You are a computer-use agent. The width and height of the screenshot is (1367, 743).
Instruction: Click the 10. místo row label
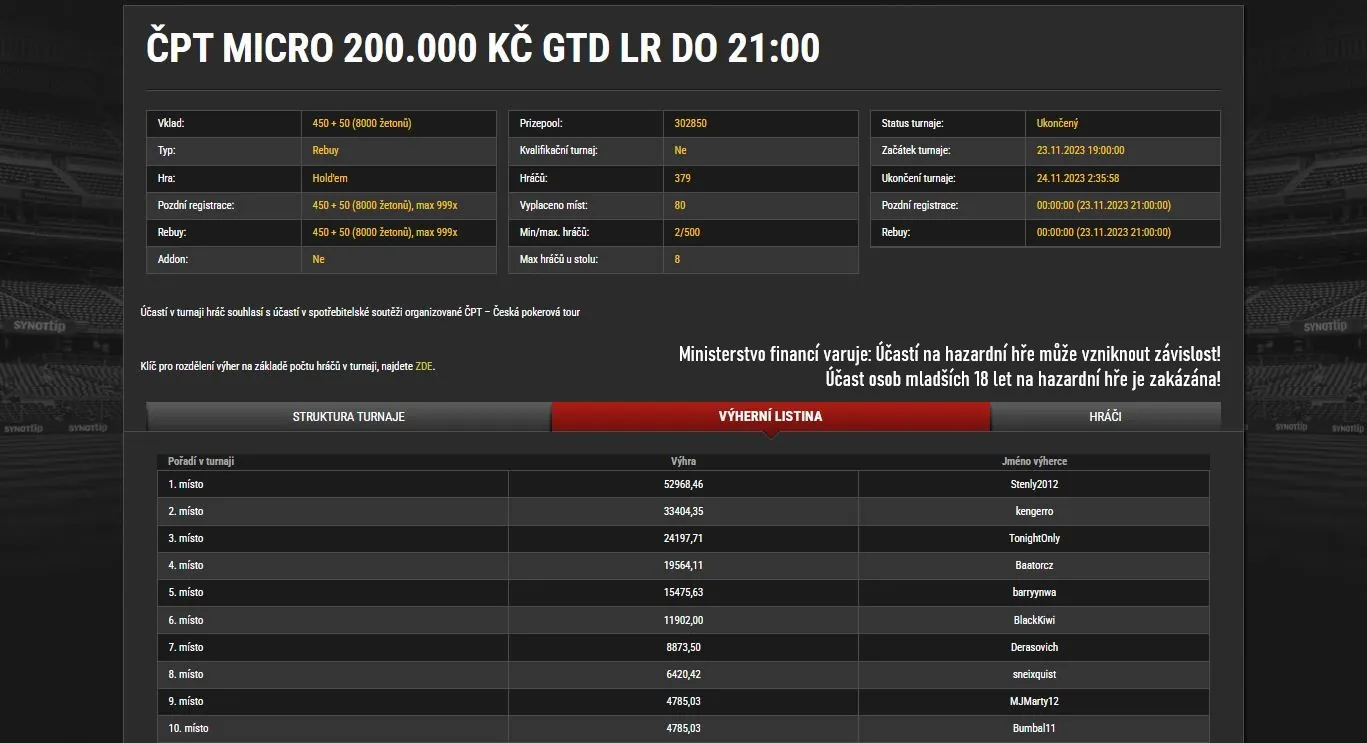(x=188, y=728)
